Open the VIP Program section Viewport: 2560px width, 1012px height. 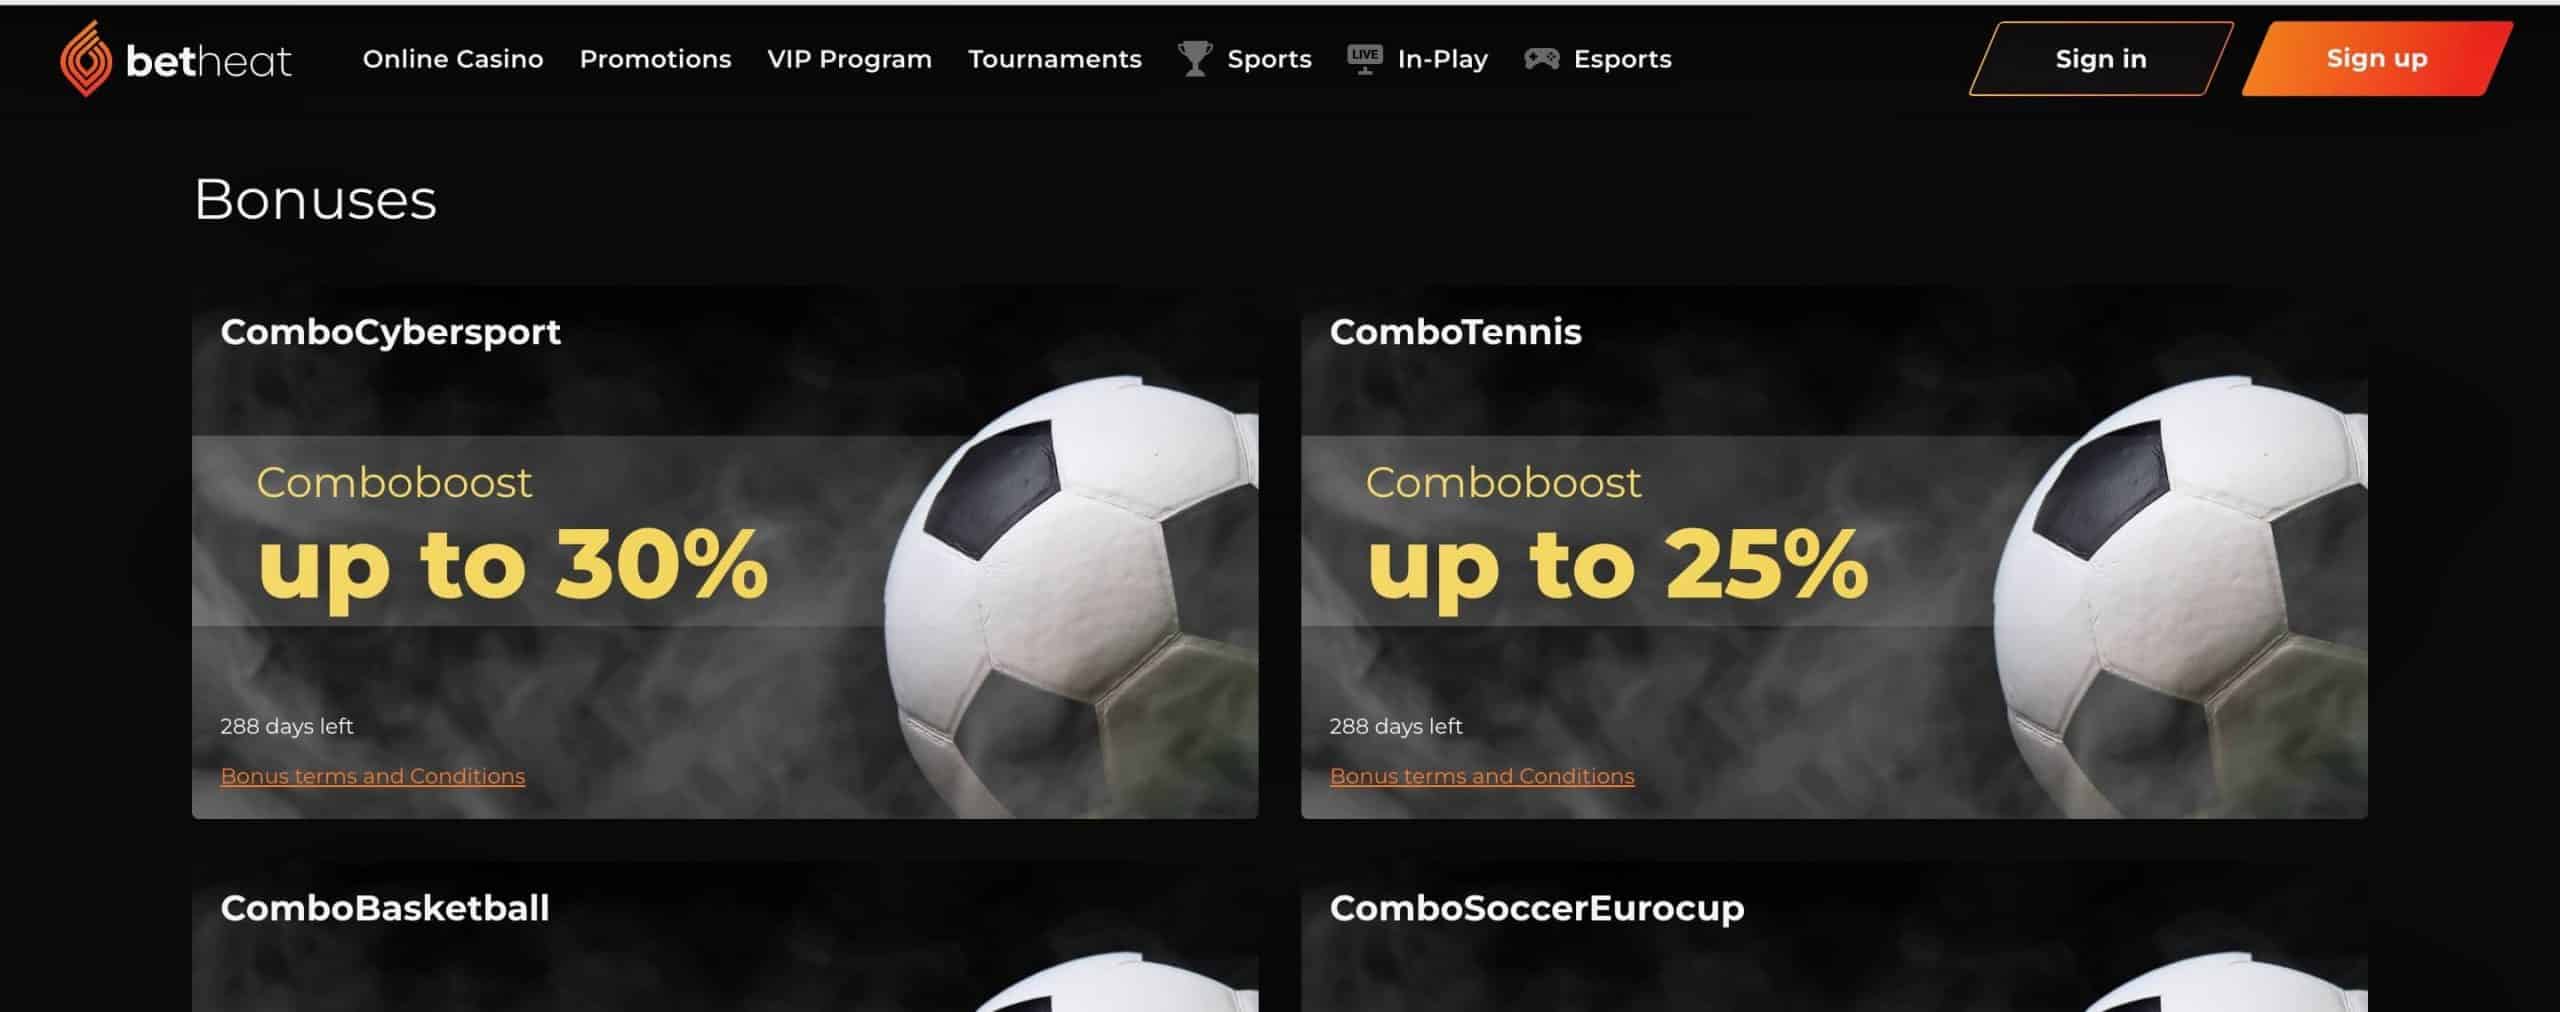(x=849, y=59)
